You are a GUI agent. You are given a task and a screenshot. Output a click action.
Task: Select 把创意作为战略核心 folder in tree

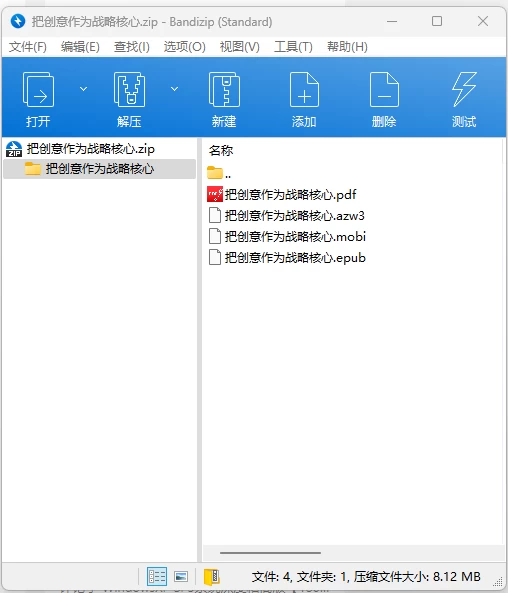coord(100,169)
